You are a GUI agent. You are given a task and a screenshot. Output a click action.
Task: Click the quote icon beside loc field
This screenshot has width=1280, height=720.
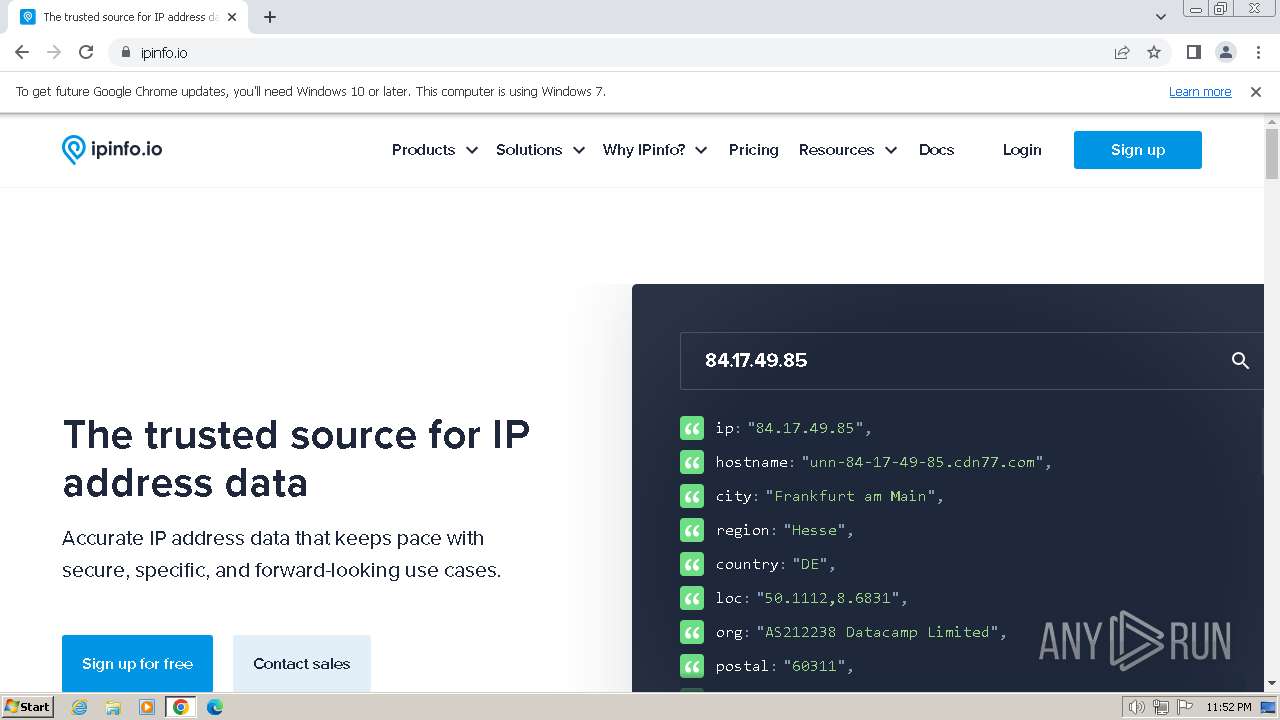click(692, 598)
